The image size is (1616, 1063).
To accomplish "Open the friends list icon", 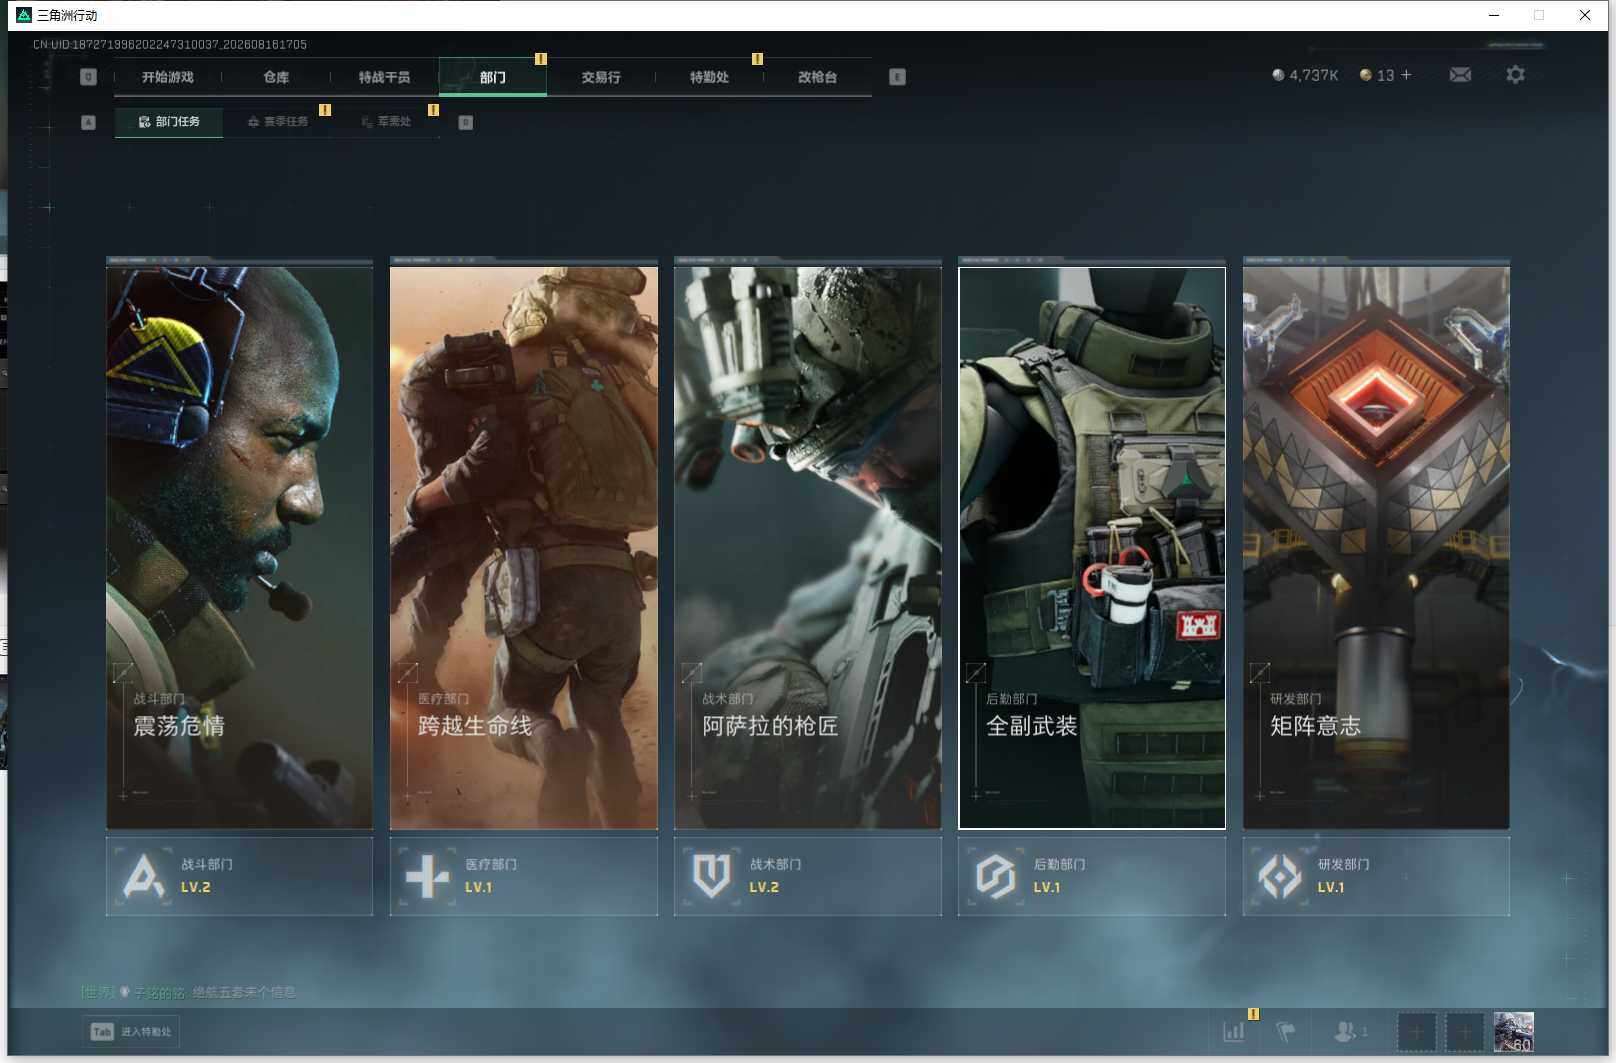I will (x=1346, y=1031).
